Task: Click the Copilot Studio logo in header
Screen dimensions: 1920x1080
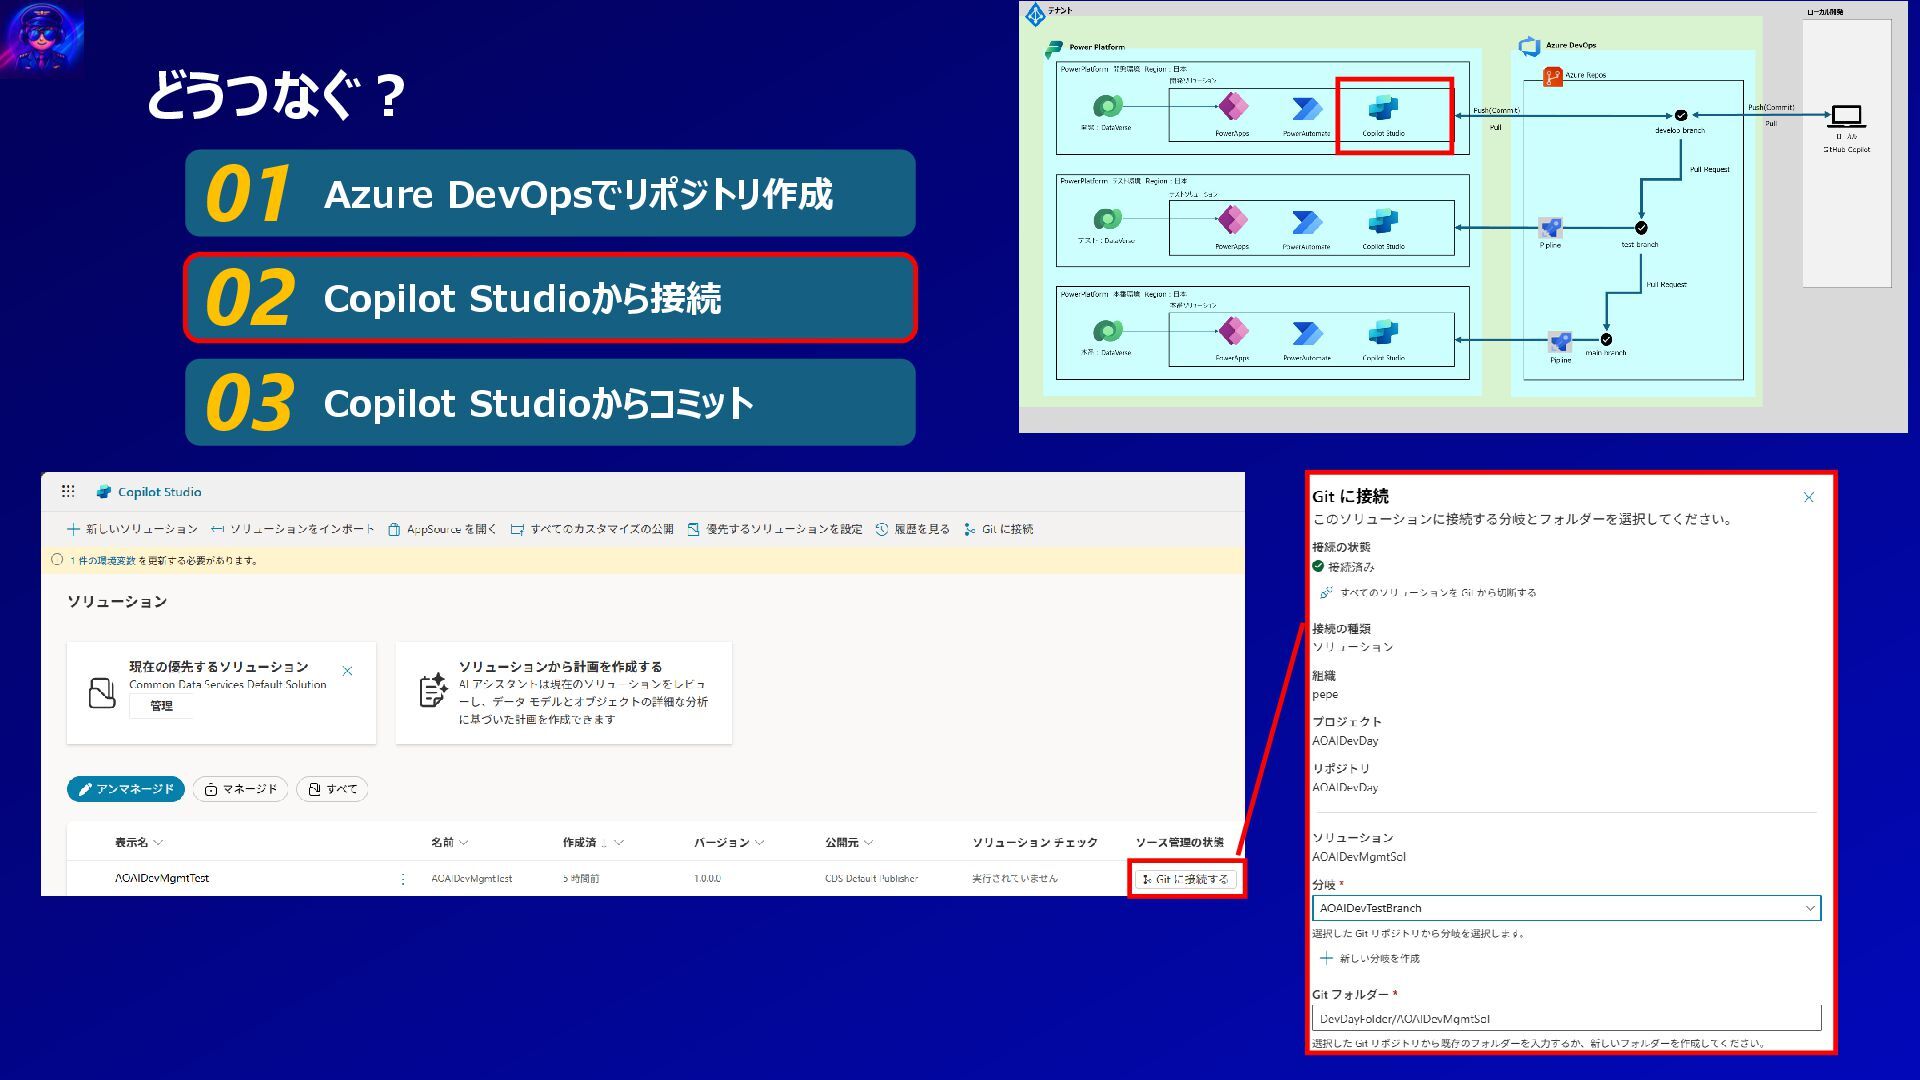Action: tap(104, 492)
